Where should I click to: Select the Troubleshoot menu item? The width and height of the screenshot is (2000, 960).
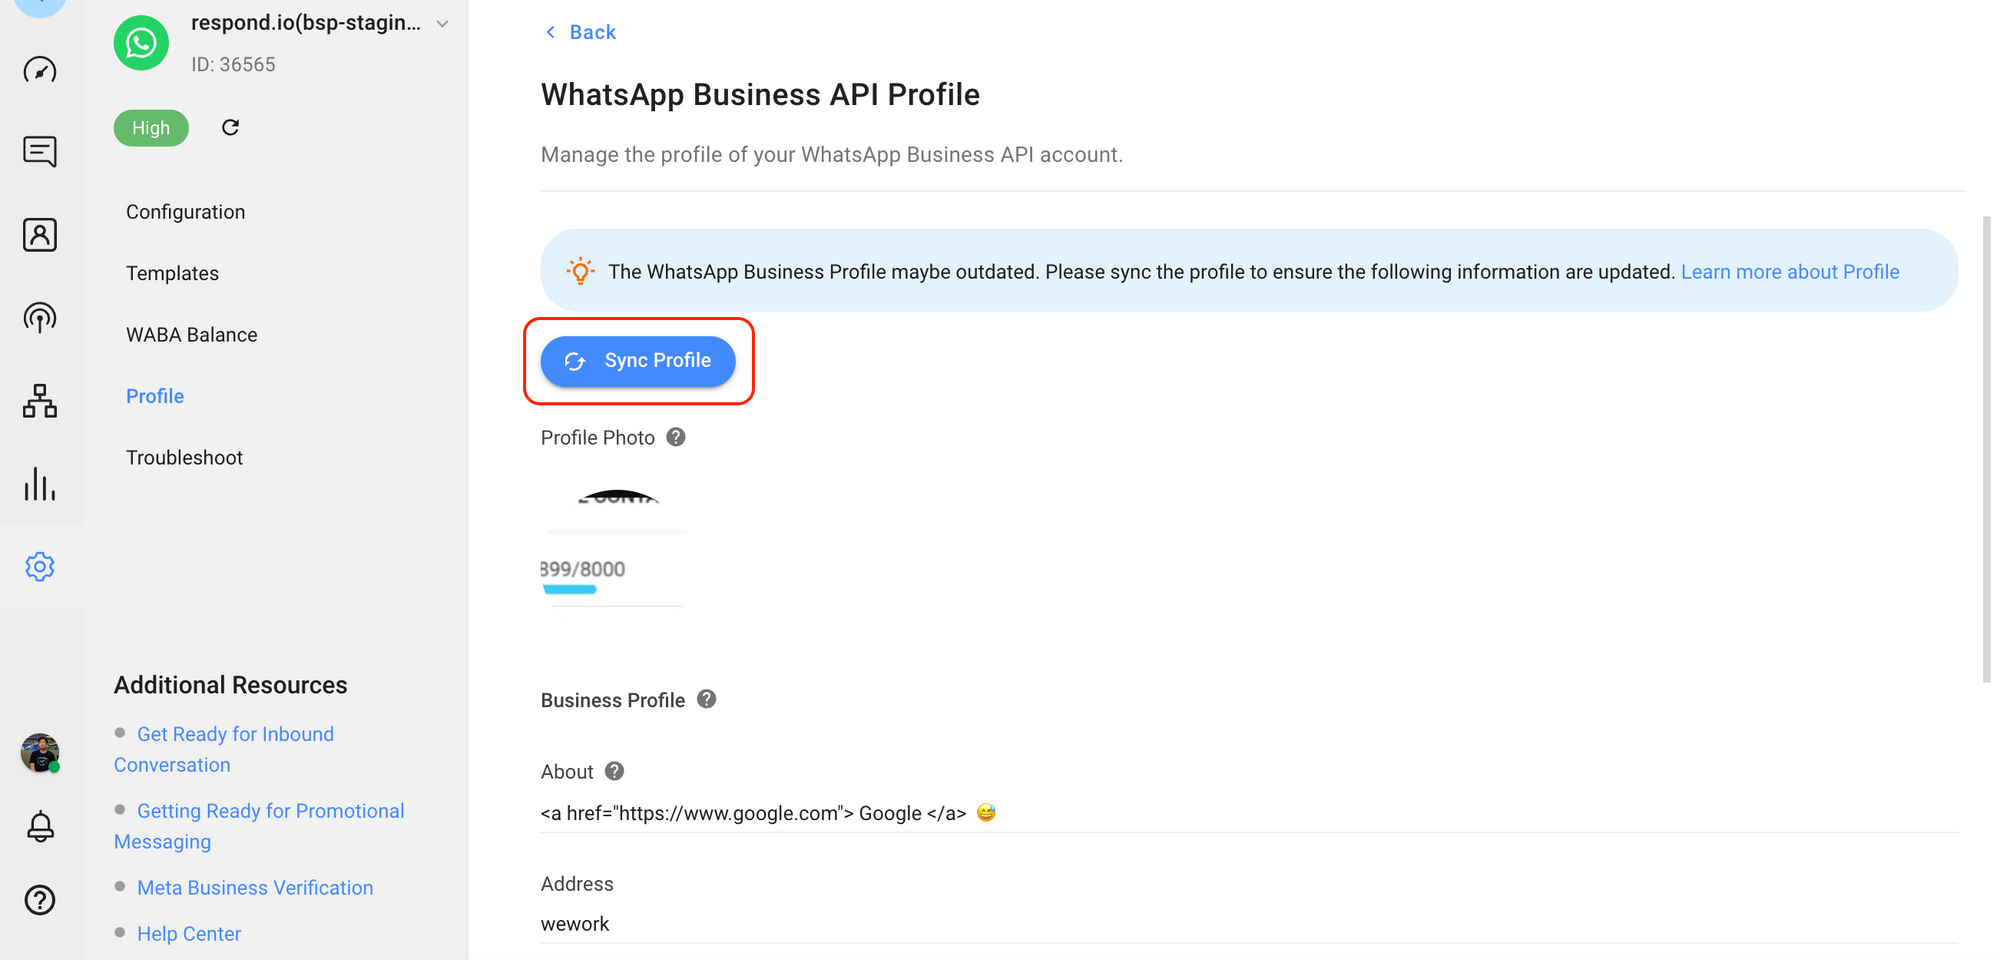(184, 457)
